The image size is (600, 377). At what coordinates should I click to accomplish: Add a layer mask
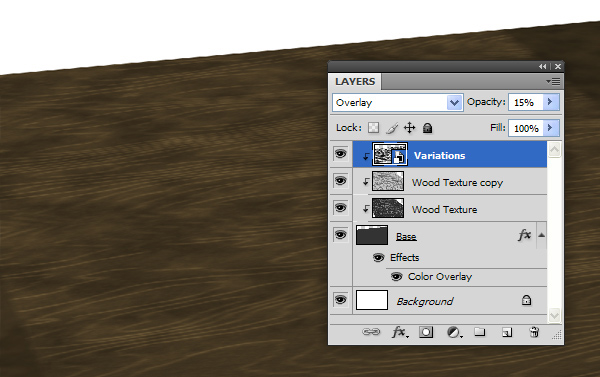[x=426, y=332]
